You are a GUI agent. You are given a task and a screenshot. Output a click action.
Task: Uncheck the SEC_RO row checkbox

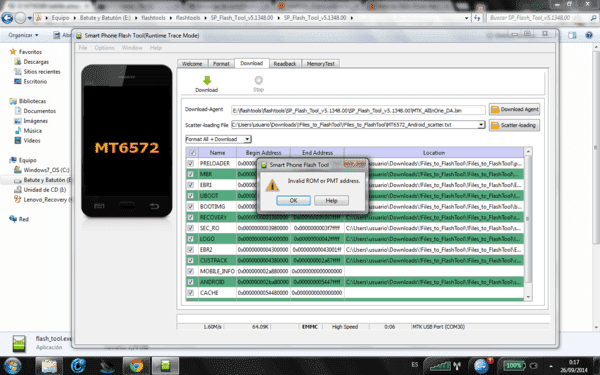191,228
